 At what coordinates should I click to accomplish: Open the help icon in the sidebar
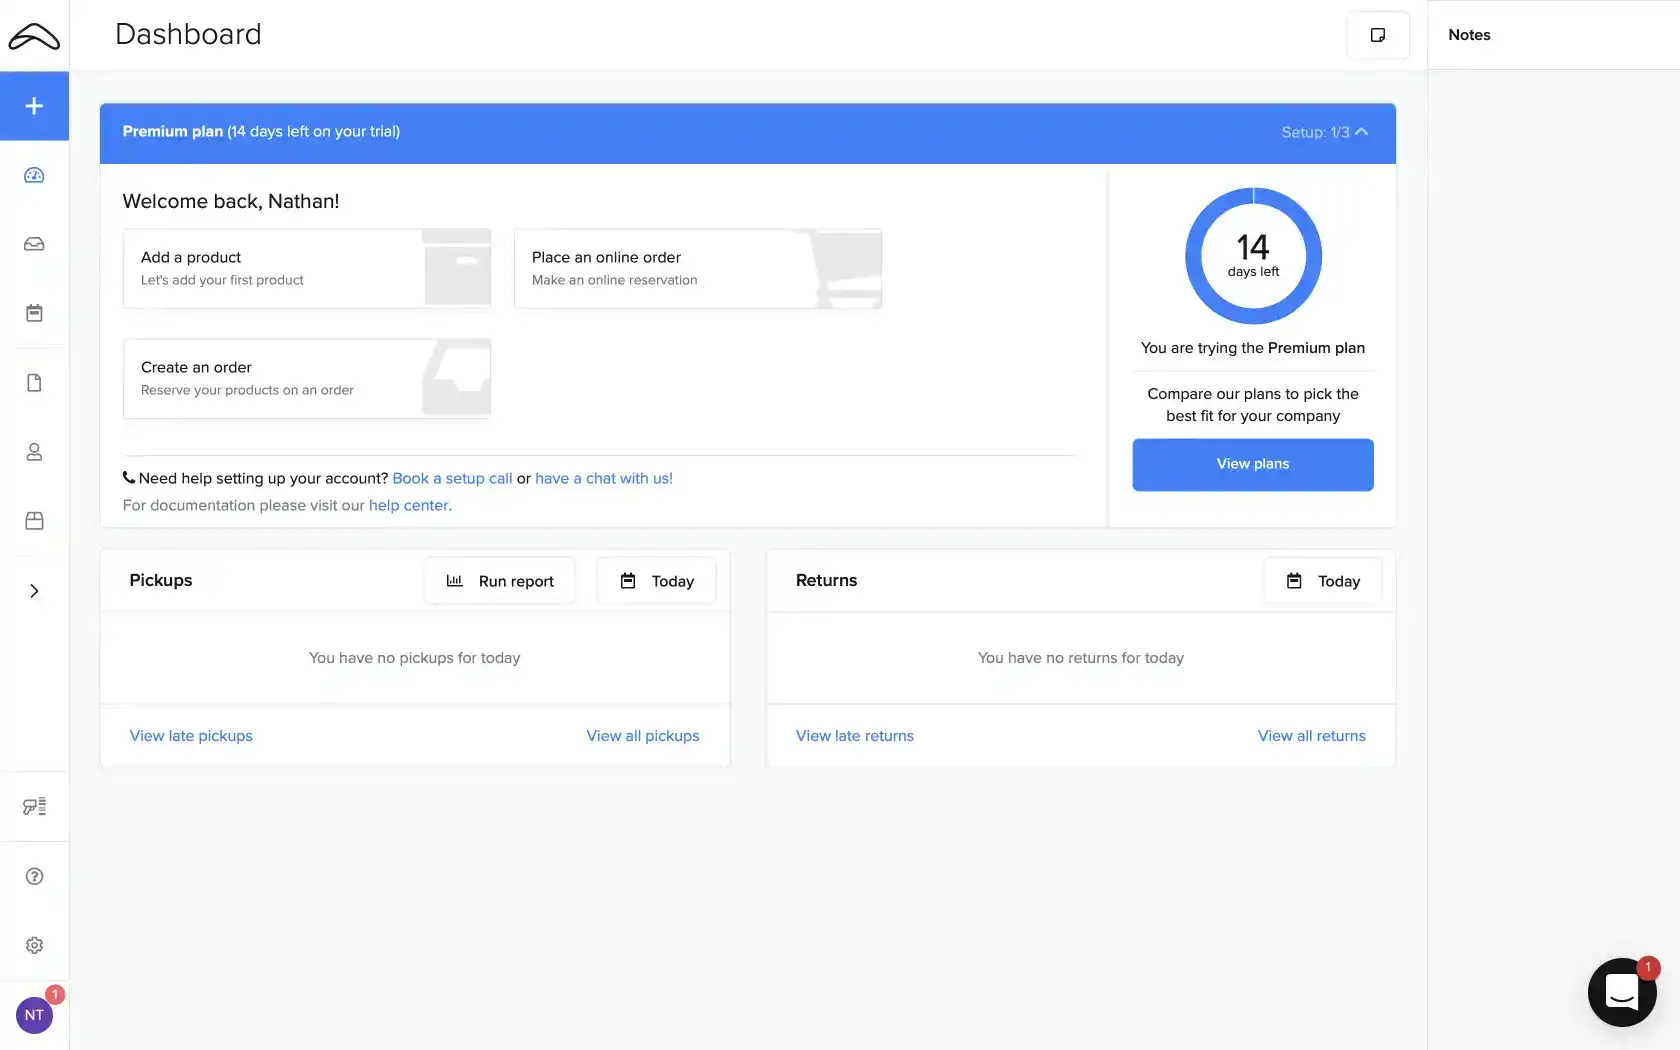click(34, 875)
